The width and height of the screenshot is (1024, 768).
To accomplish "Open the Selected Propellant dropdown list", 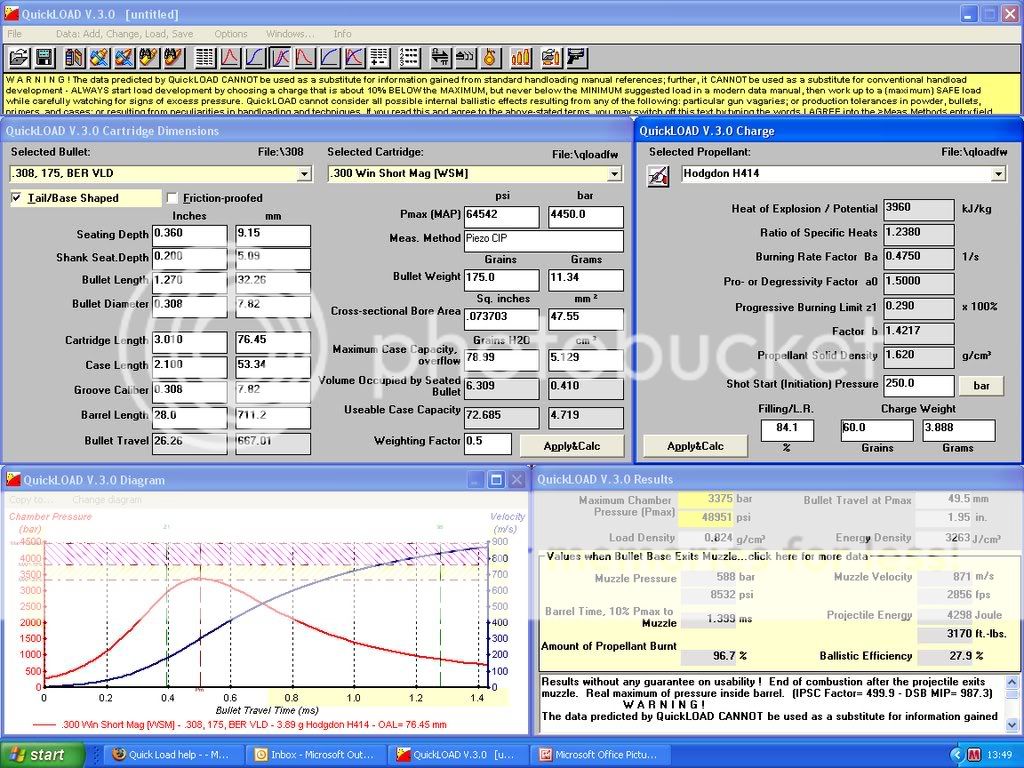I will 997,174.
